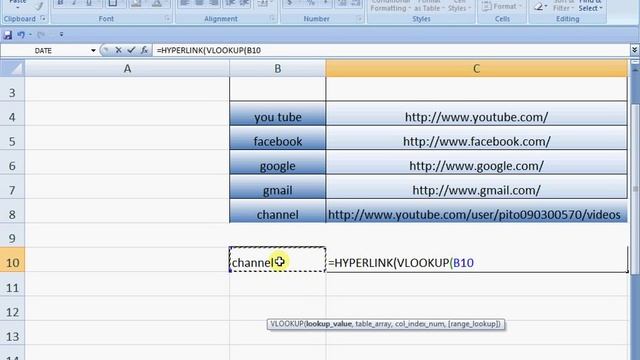The height and width of the screenshot is (360, 640).
Task: Click cell with http://www.google.com/
Action: (x=477, y=162)
